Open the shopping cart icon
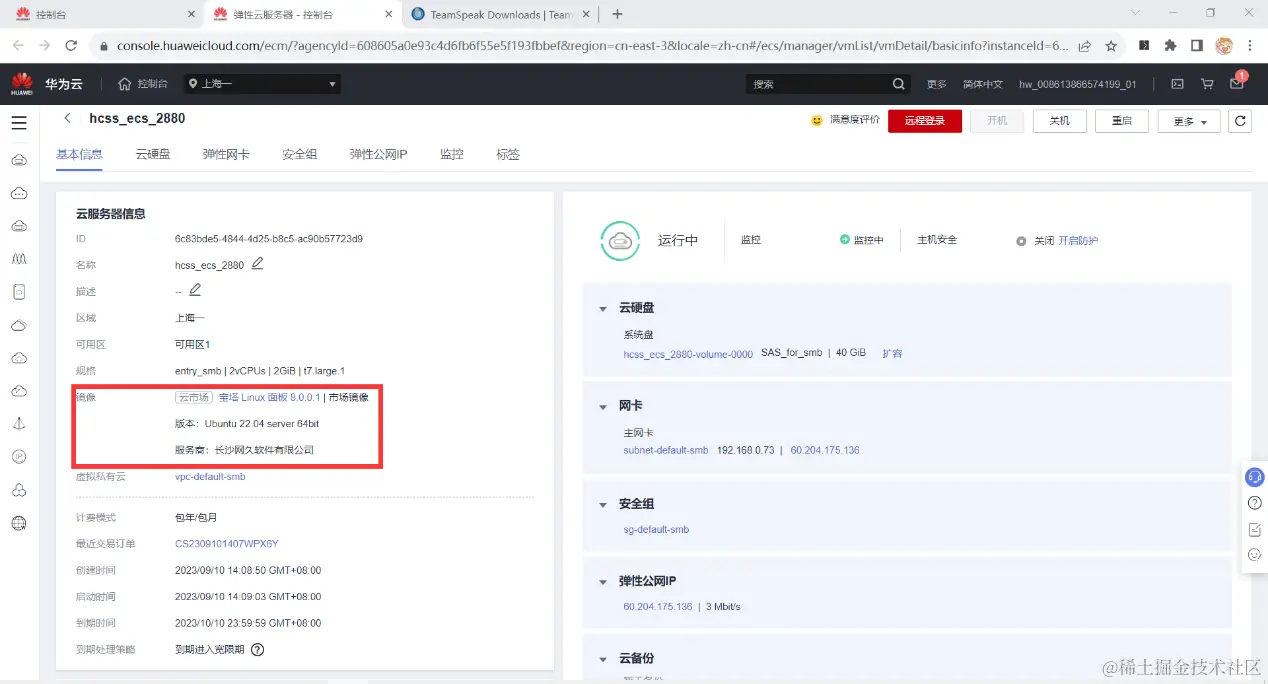This screenshot has height=684, width=1268. [x=1207, y=84]
